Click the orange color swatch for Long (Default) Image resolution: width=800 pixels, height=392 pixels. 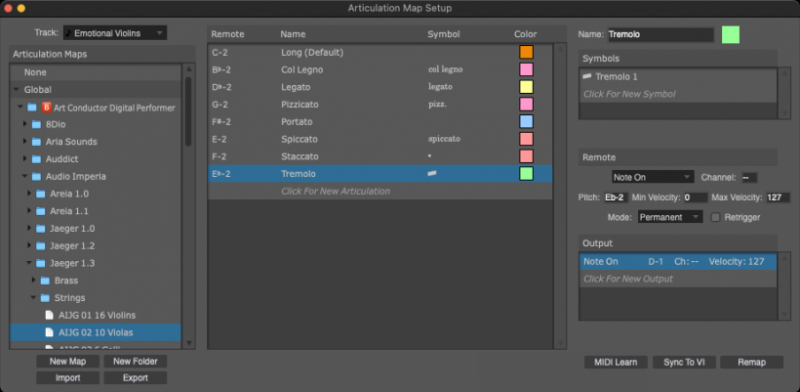coord(526,52)
